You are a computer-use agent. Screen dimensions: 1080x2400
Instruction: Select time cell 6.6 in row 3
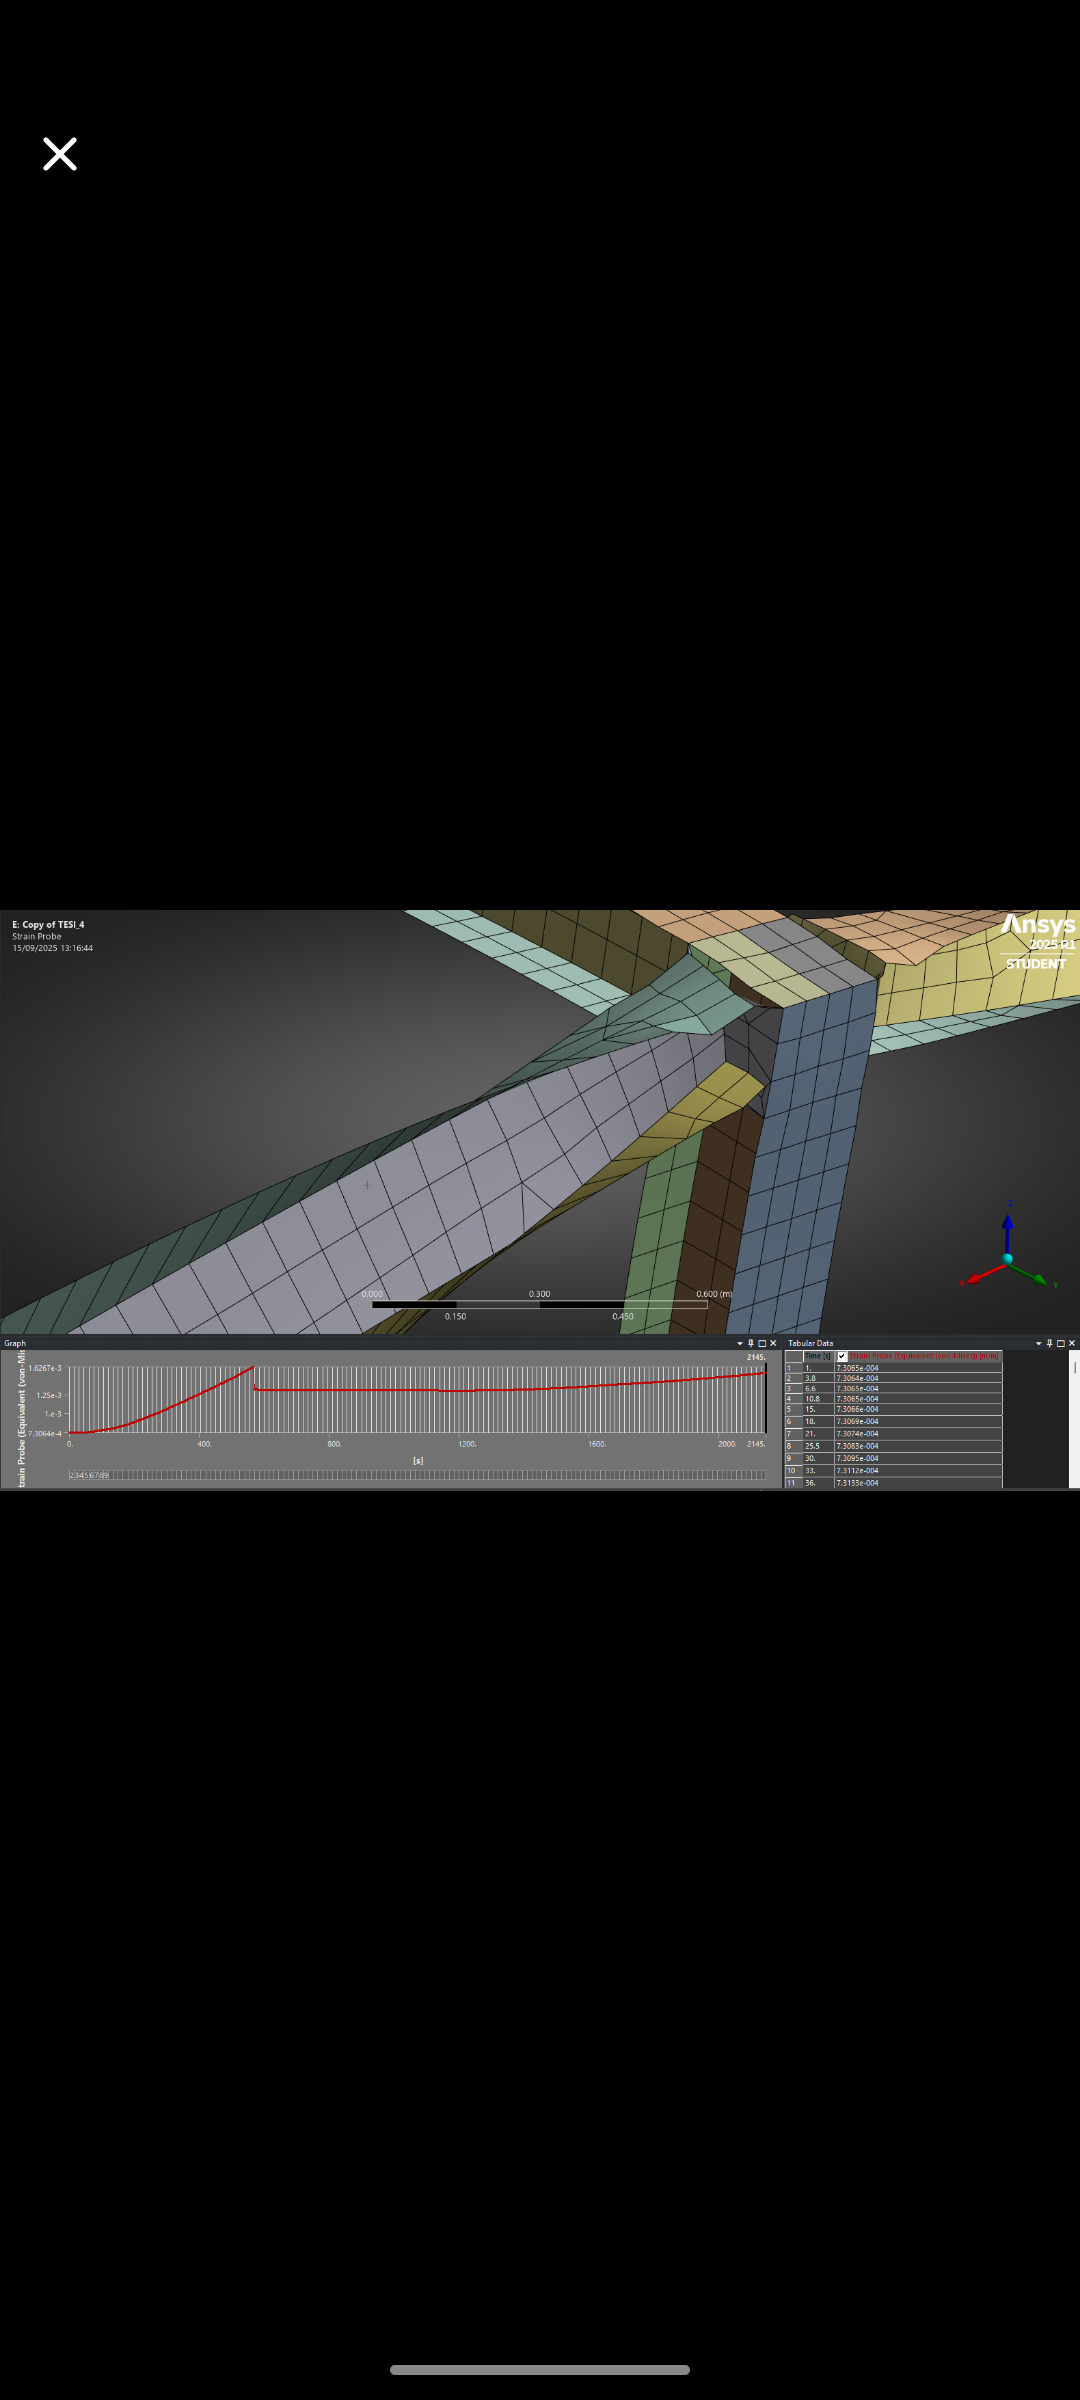(x=819, y=1388)
